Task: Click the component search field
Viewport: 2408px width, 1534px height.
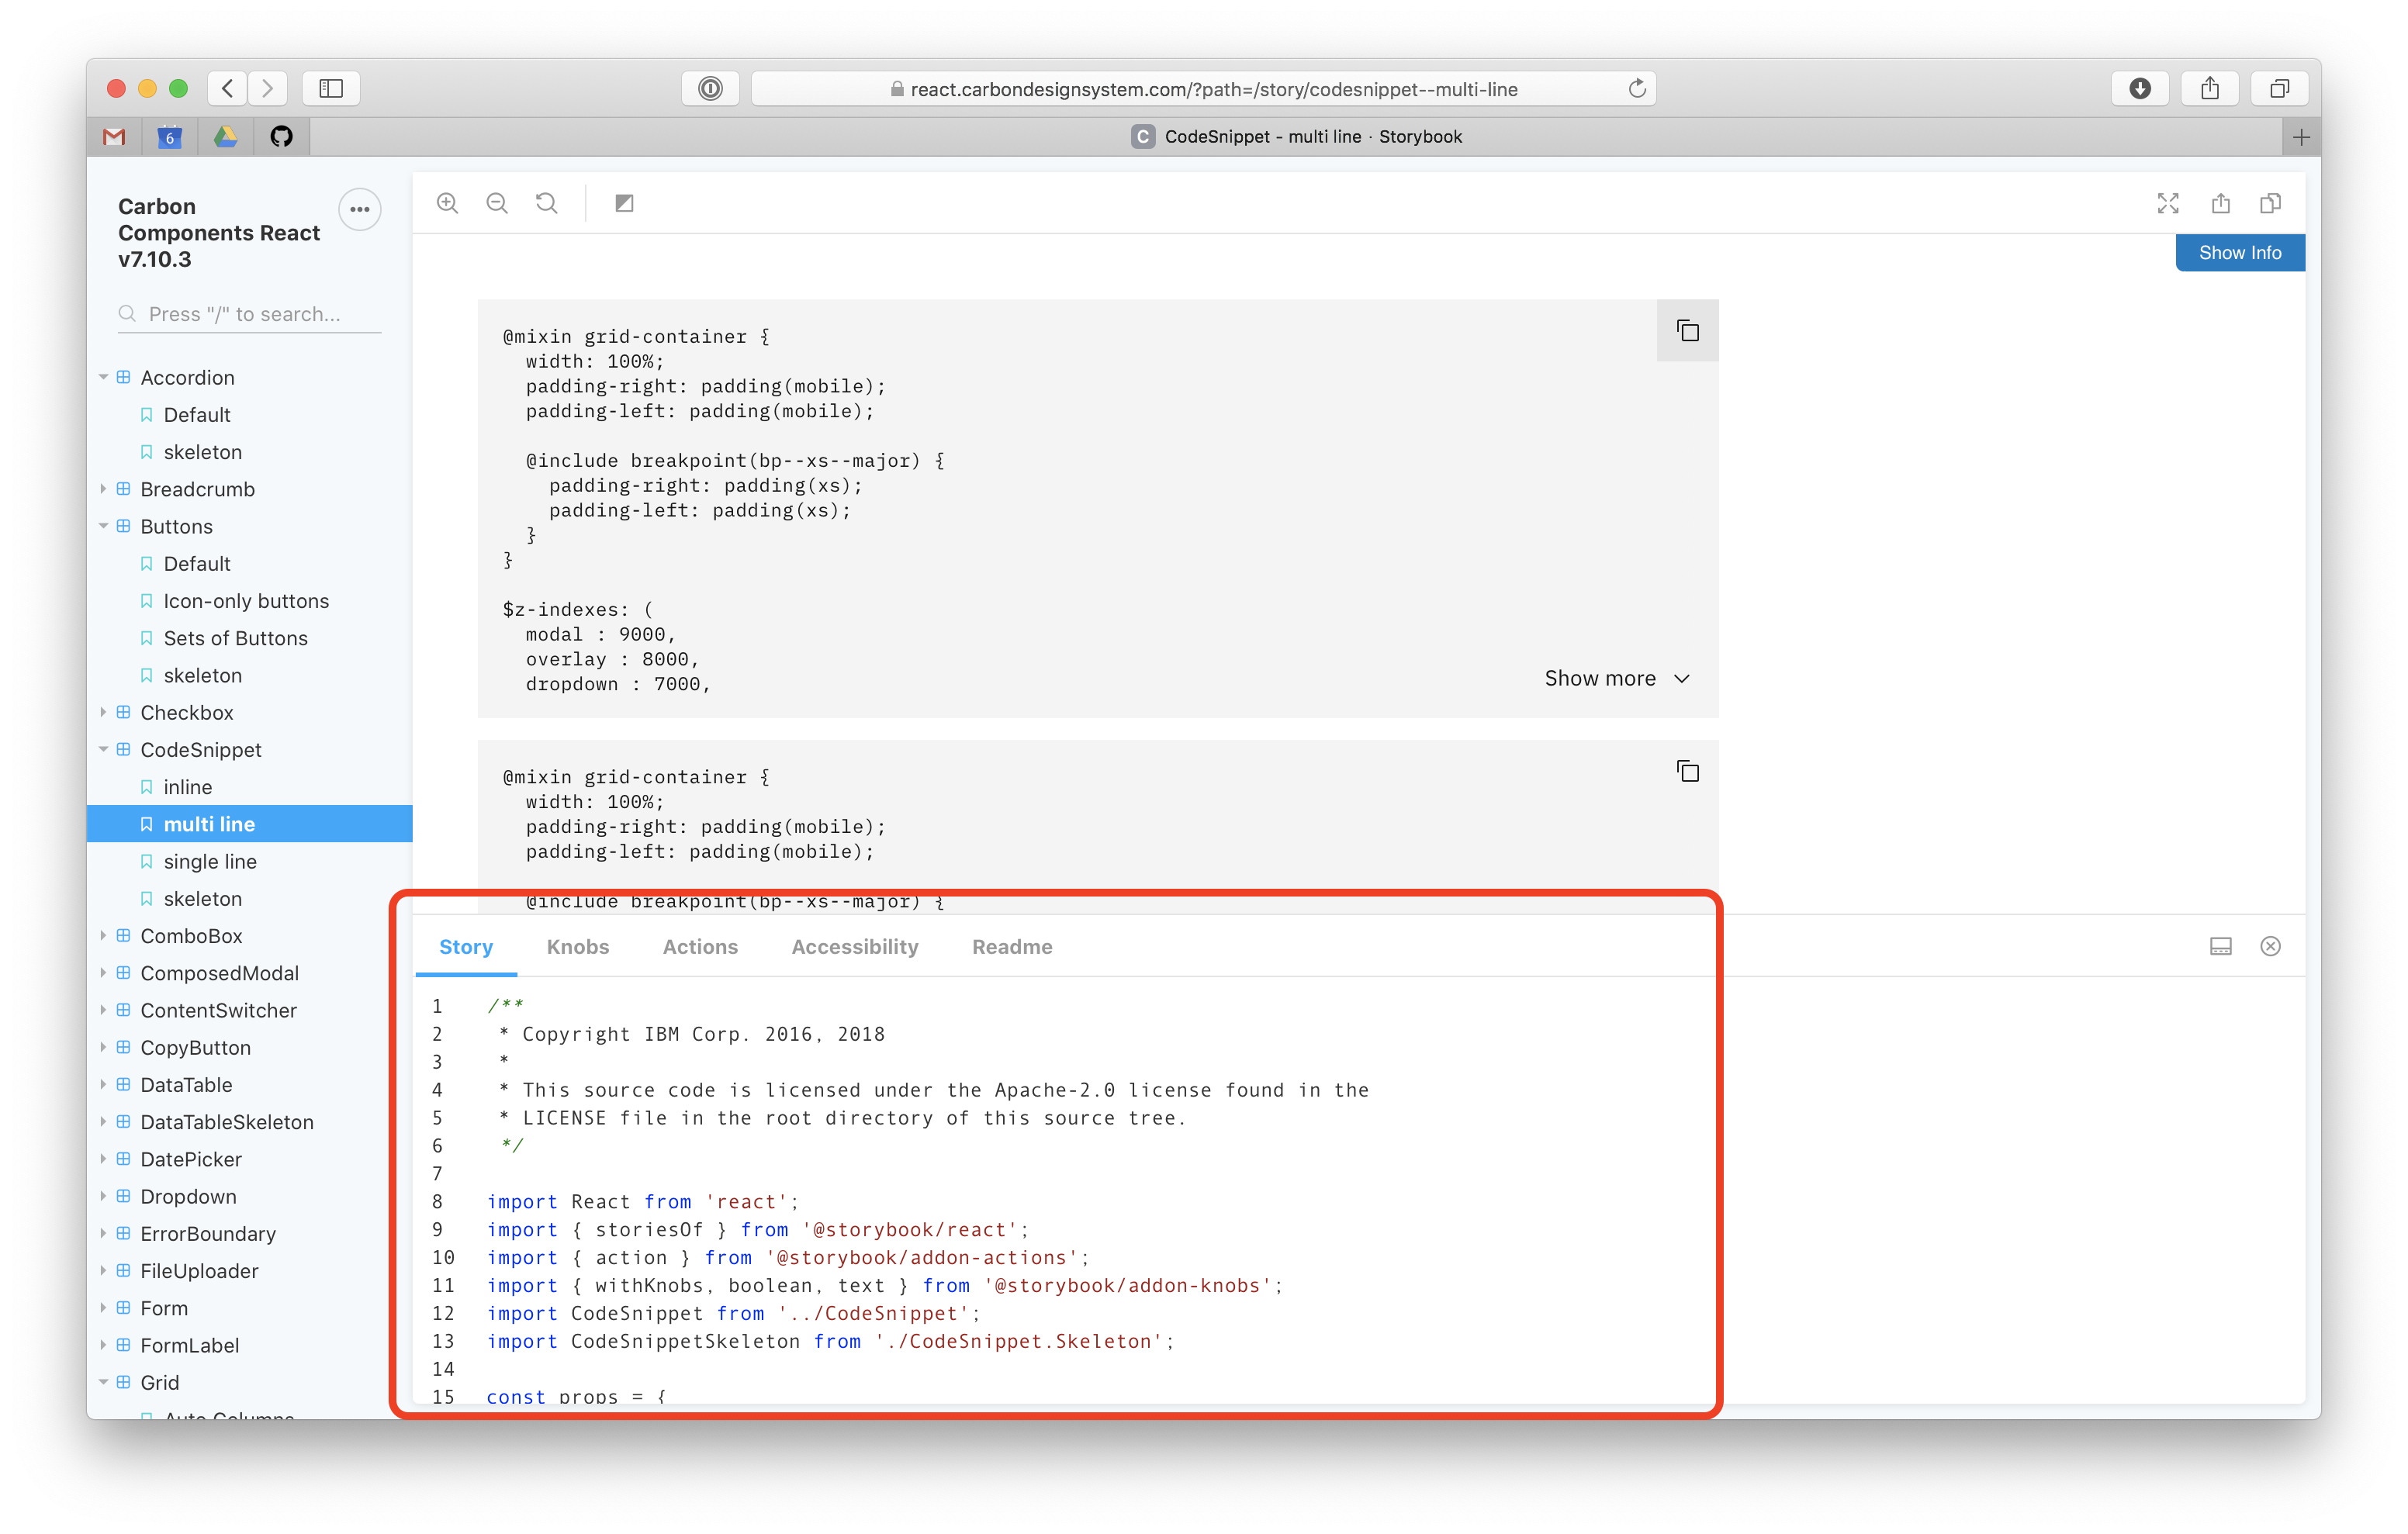Action: click(248, 313)
